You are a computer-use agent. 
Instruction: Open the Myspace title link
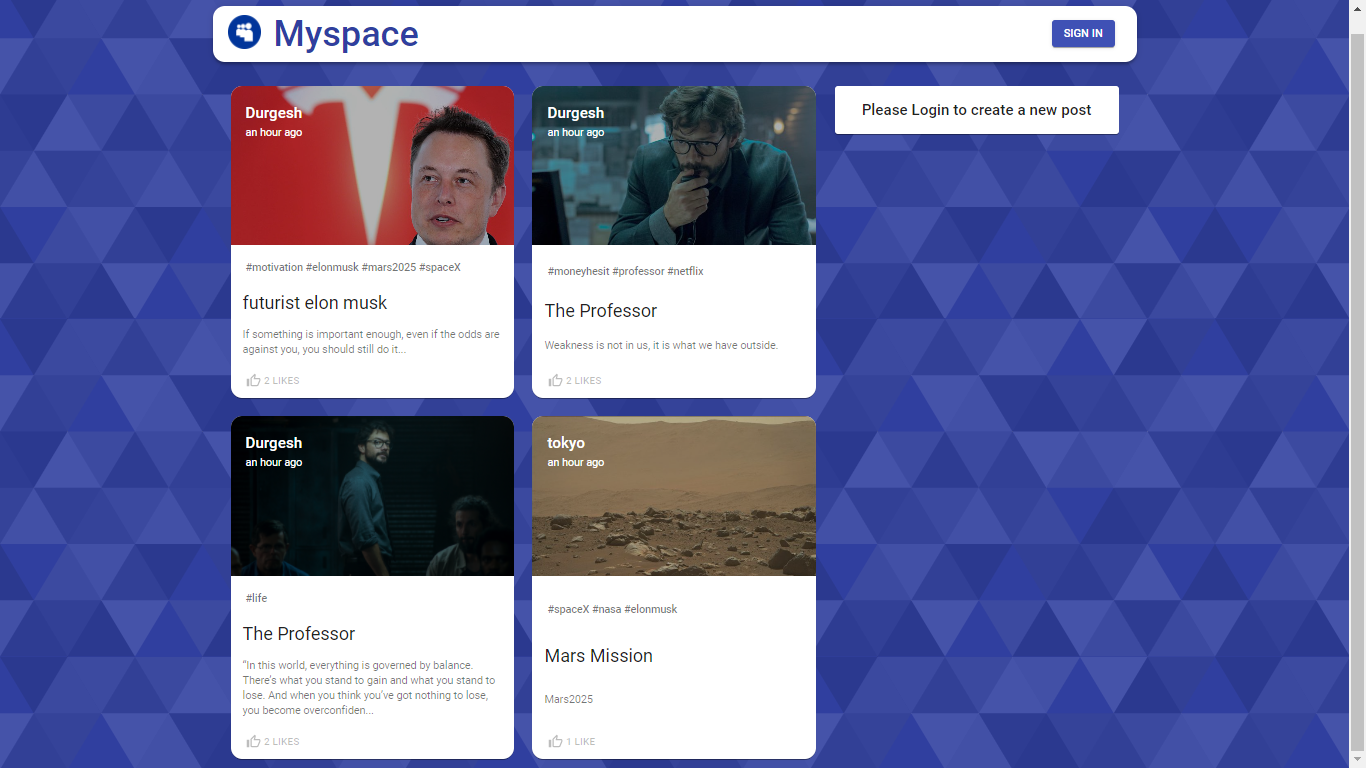(346, 34)
